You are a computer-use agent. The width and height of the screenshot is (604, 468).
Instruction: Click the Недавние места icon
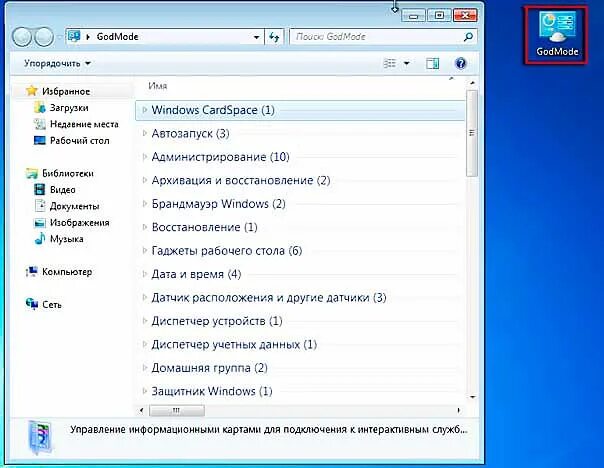pyautogui.click(x=39, y=124)
